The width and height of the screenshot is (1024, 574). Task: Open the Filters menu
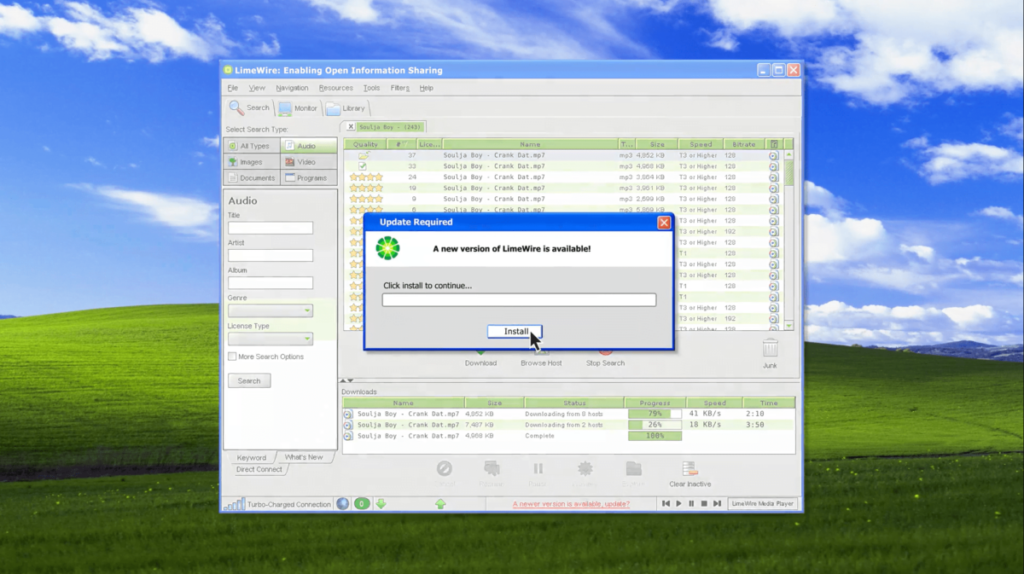400,88
